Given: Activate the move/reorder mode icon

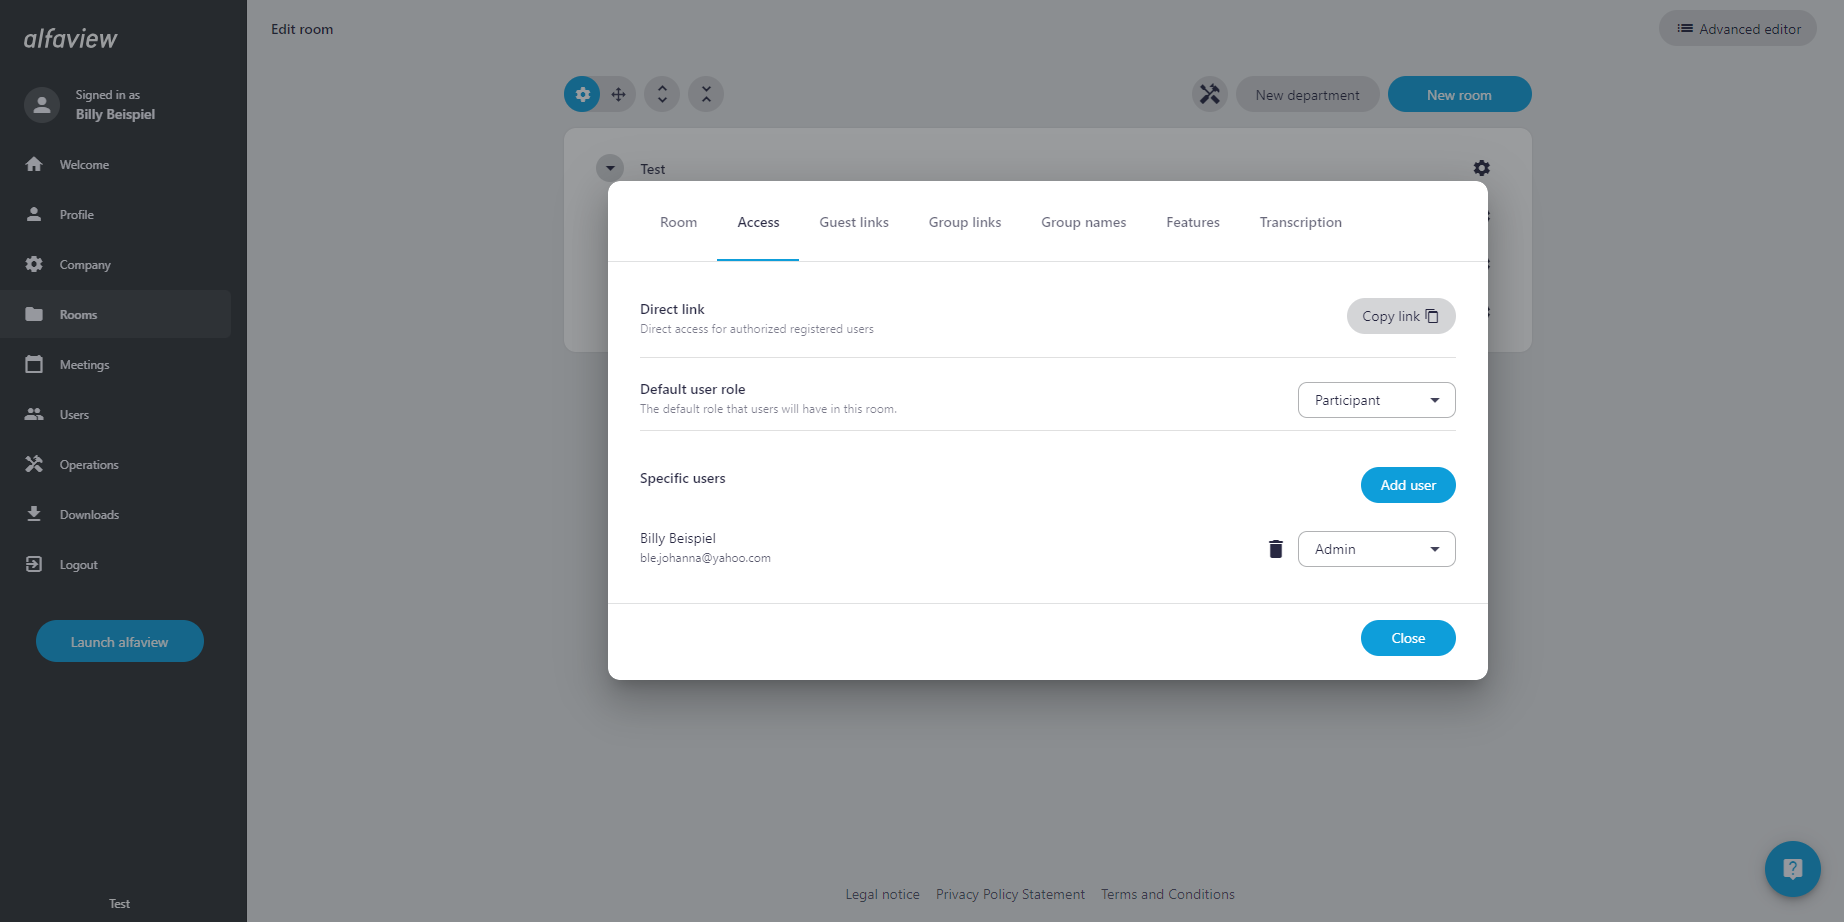Looking at the screenshot, I should [619, 95].
